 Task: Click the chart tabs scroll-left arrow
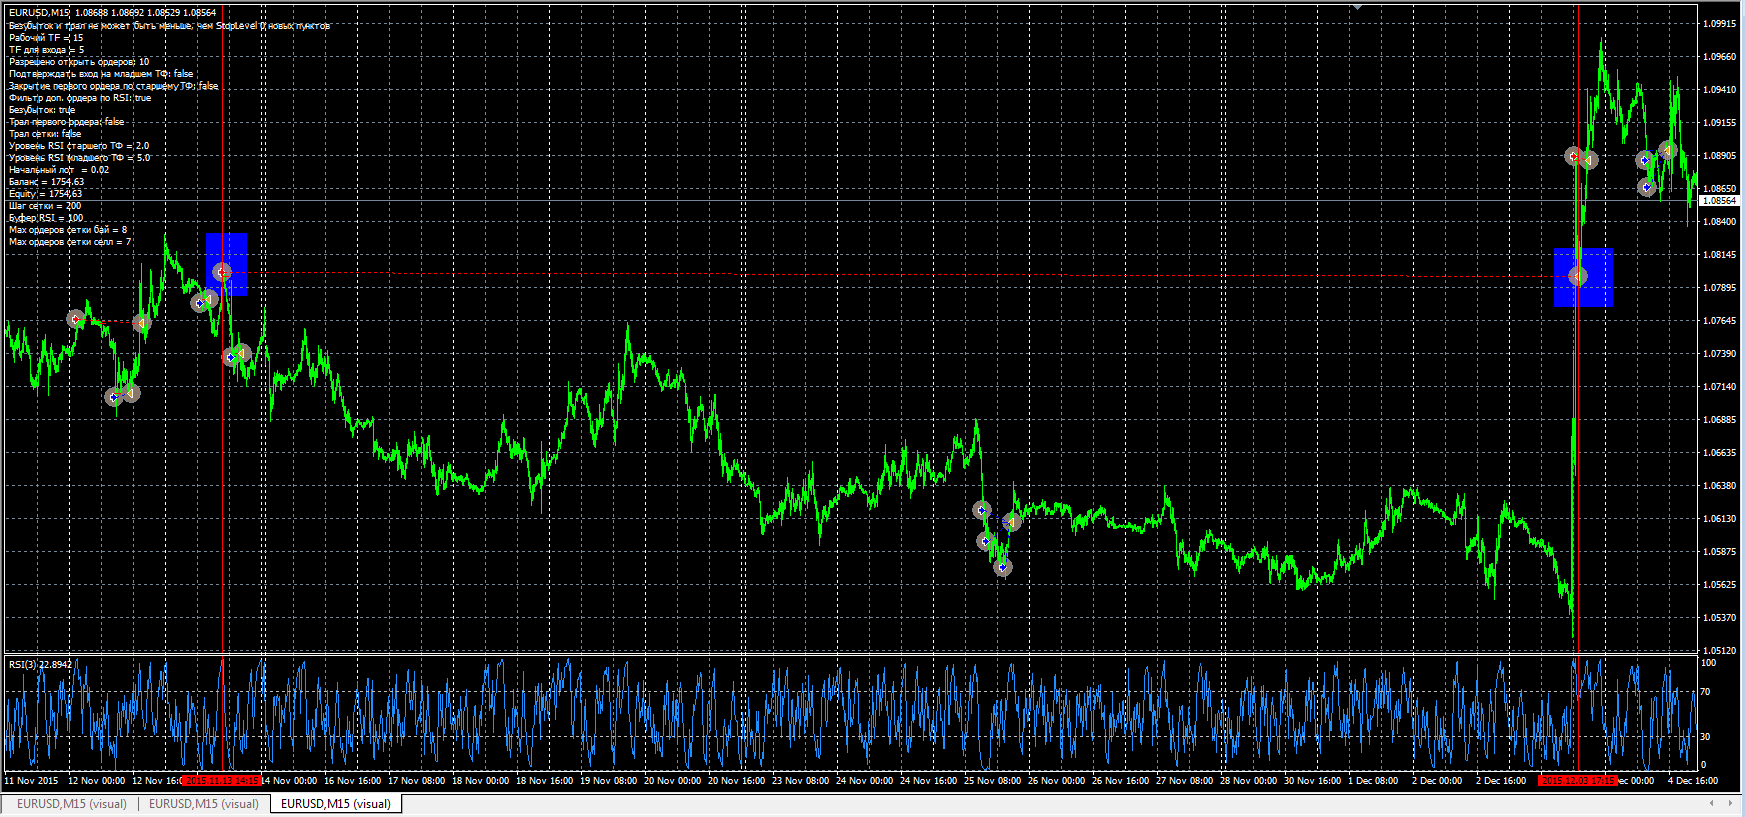click(x=1712, y=803)
